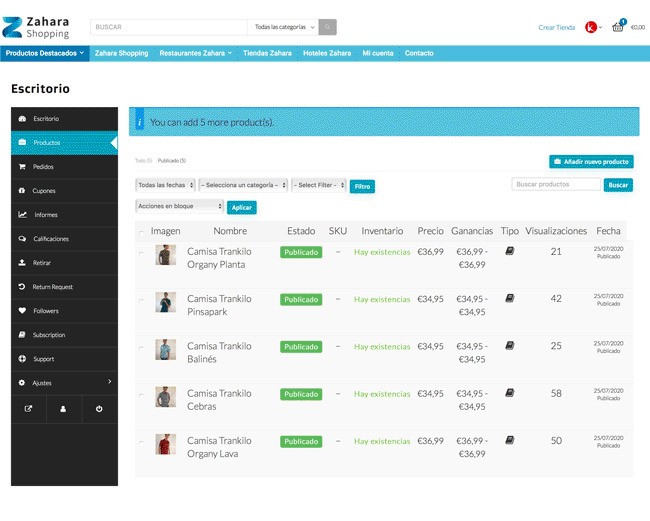Click the shopping cart basket icon
650x521 pixels.
[x=618, y=27]
